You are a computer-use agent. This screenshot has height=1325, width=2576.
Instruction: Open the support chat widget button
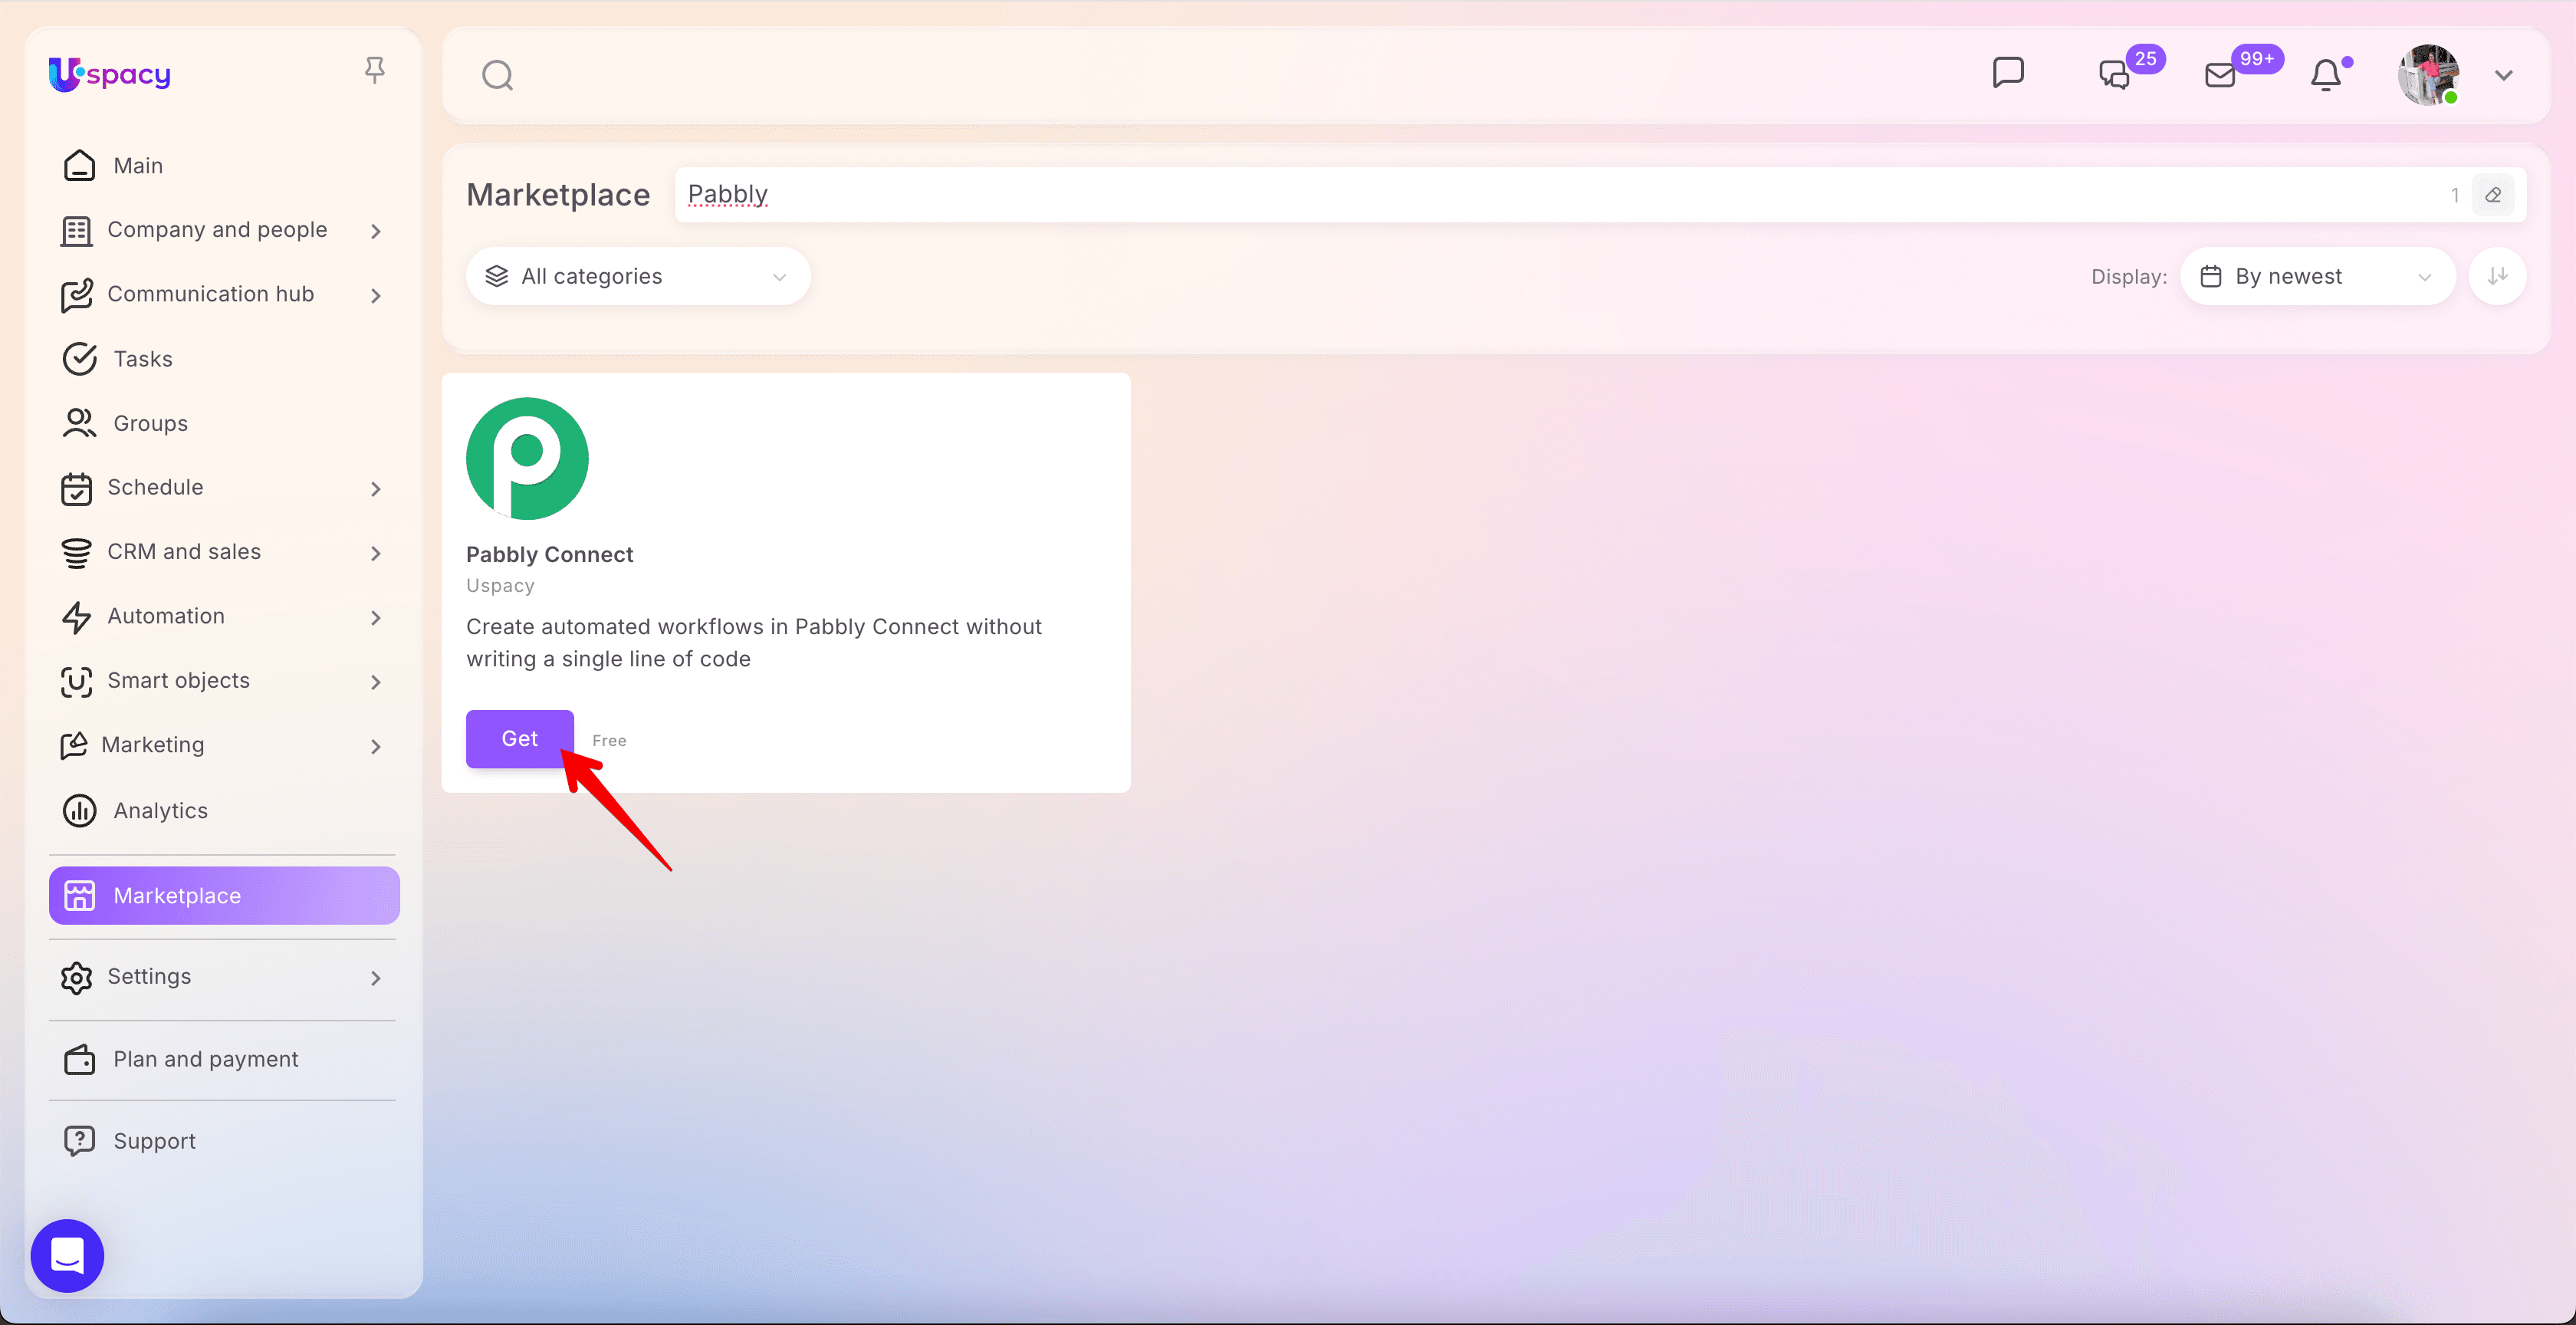tap(67, 1255)
